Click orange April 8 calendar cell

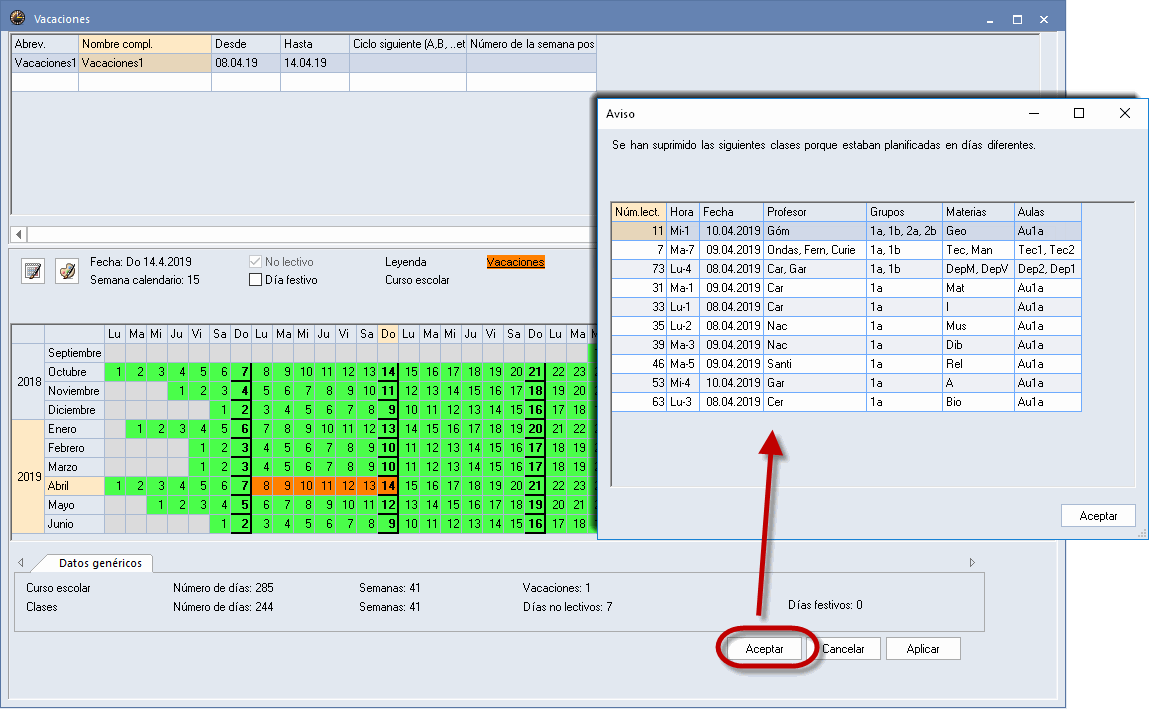(263, 486)
